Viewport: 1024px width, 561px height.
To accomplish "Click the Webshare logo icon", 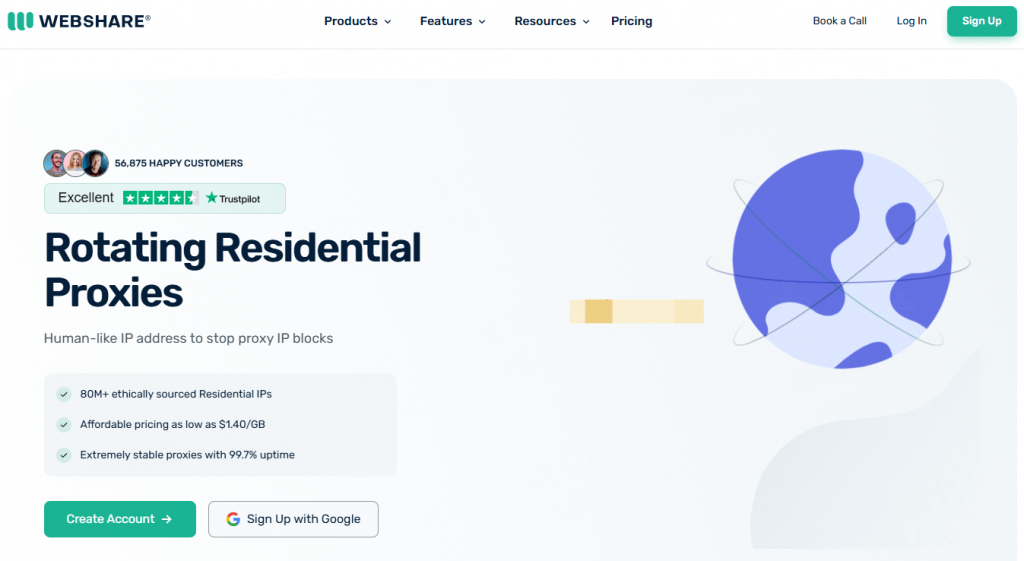I will pyautogui.click(x=20, y=21).
